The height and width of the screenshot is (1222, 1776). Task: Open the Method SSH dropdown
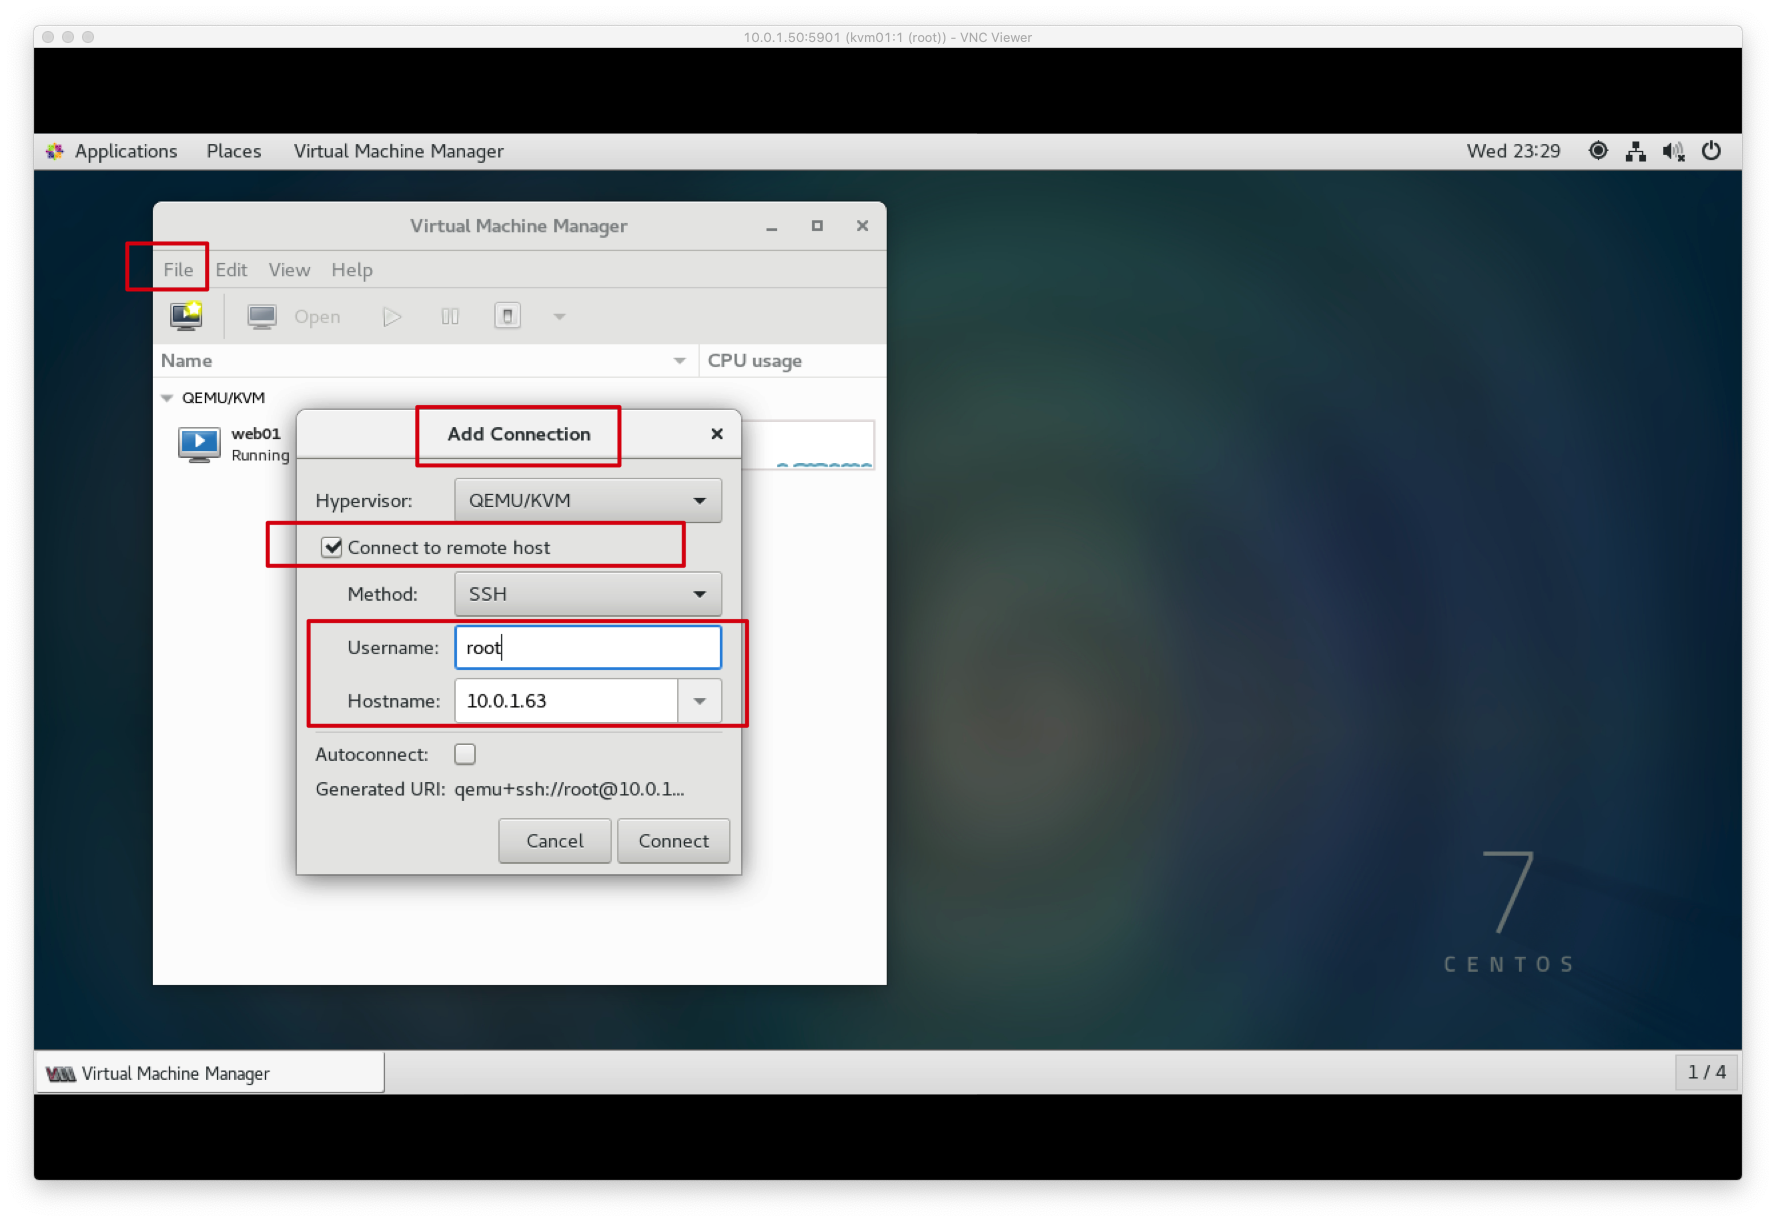[x=588, y=594]
